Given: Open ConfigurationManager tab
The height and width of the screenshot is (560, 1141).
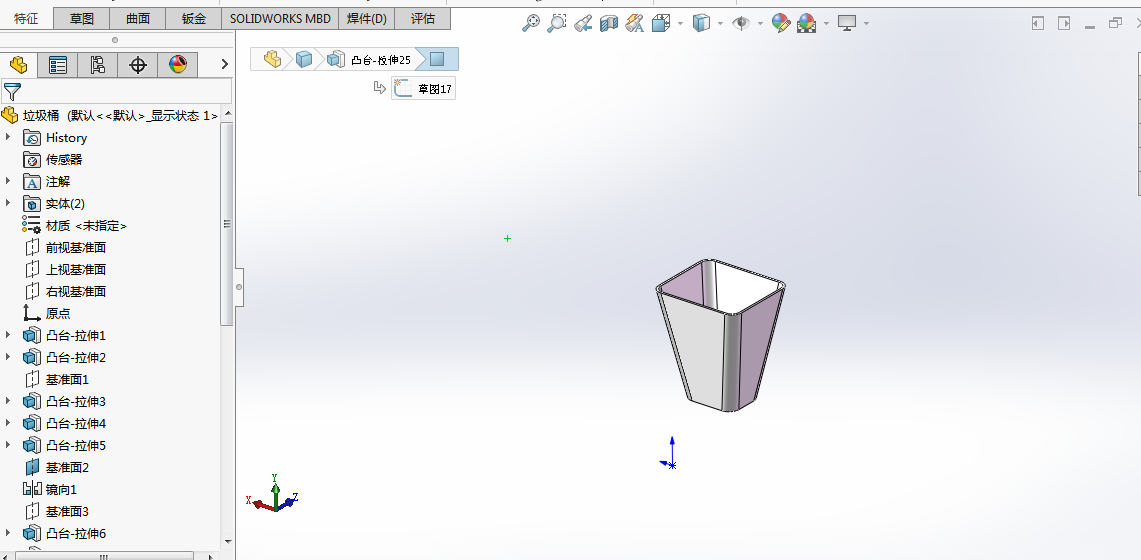Looking at the screenshot, I should point(98,65).
